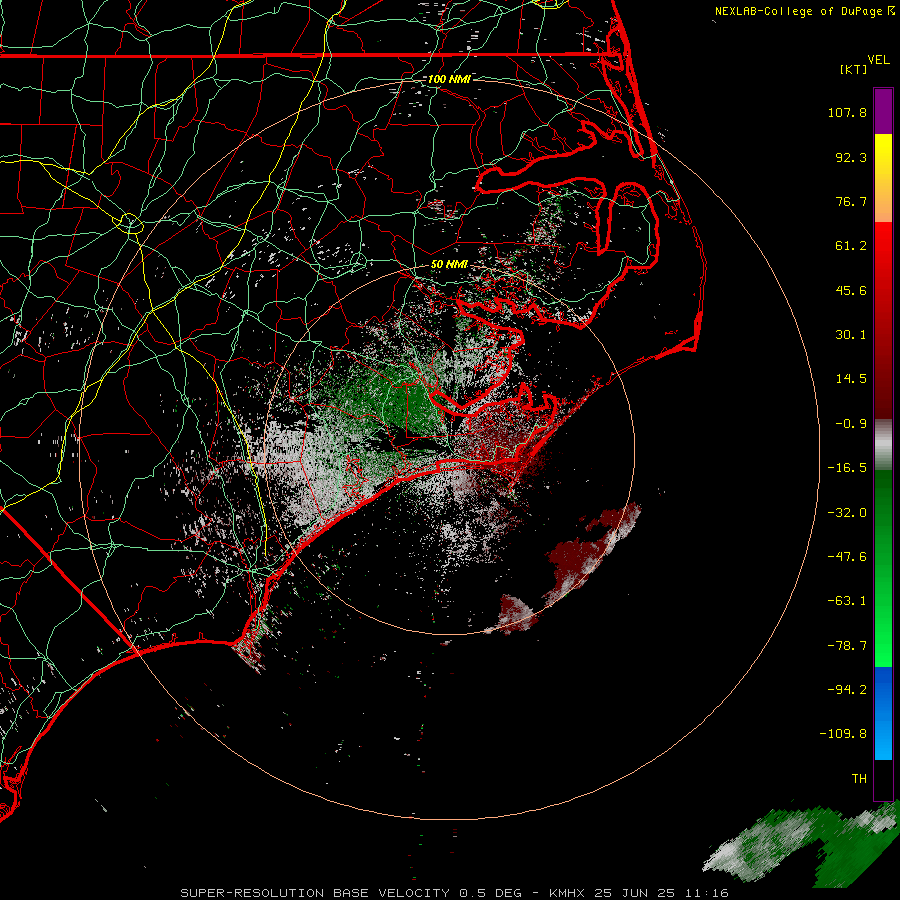This screenshot has height=900, width=900.
Task: Click the -94.2 velocity scale value
Action: (x=847, y=690)
